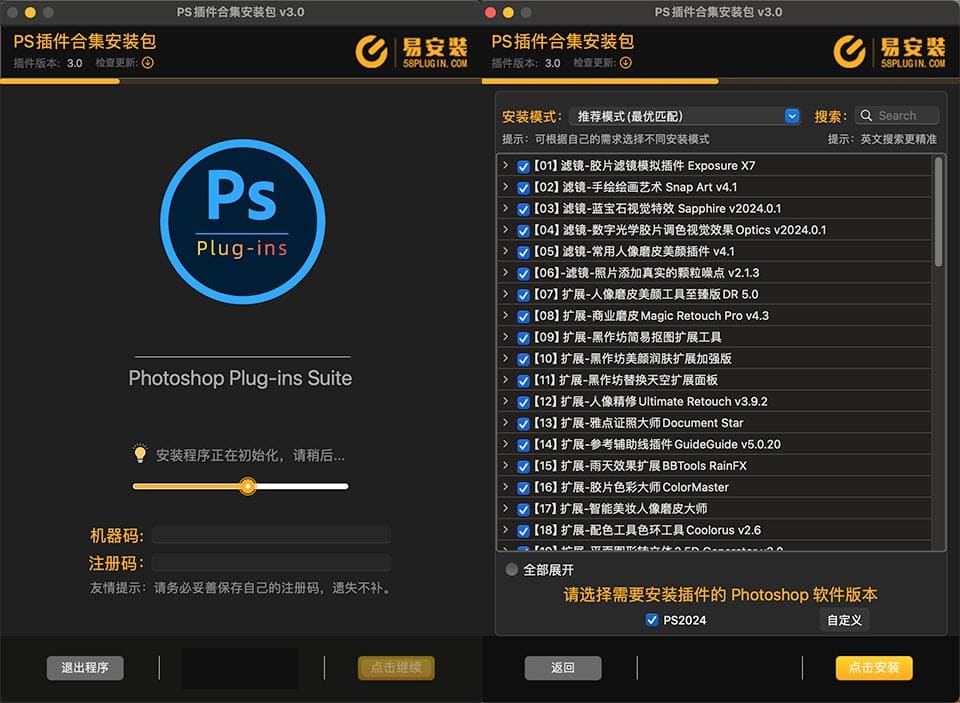Click the 检查更新 download icon in the initializing window
The image size is (960, 703).
click(x=148, y=62)
